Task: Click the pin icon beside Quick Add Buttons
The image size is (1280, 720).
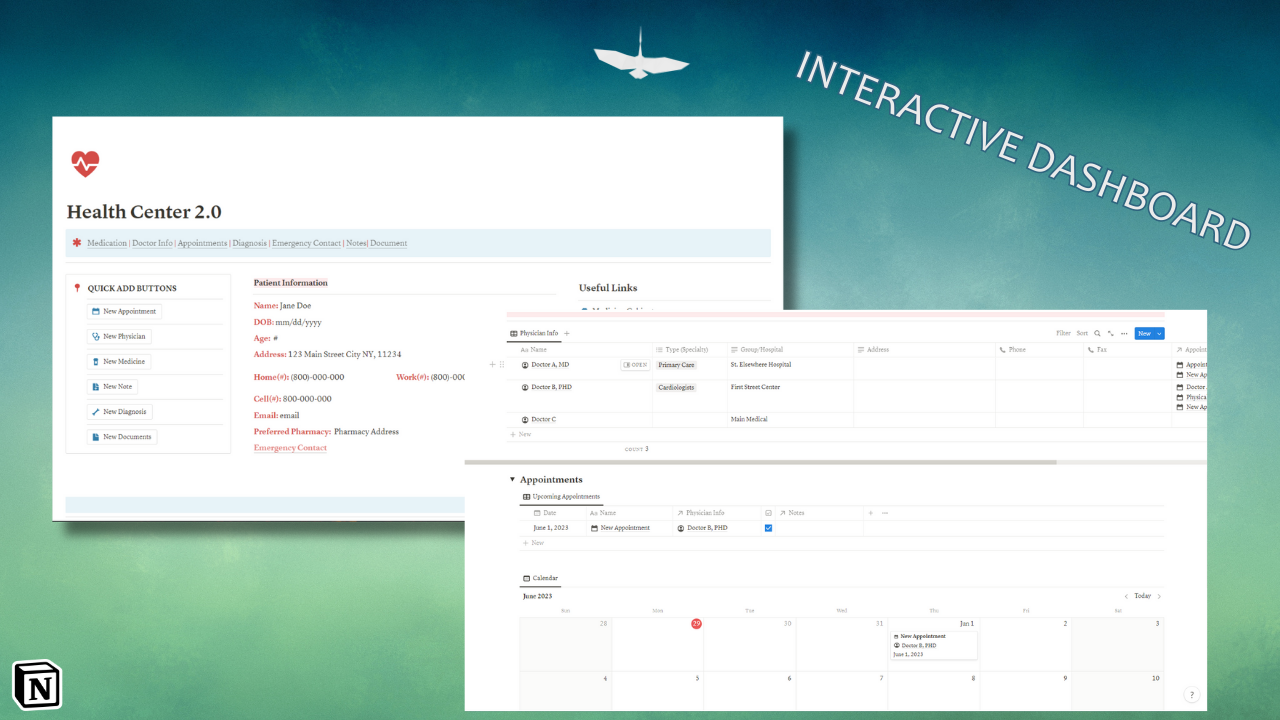Action: [x=77, y=288]
